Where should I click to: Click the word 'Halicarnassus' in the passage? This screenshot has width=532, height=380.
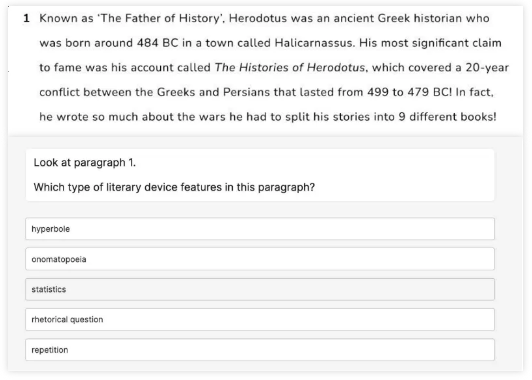[x=314, y=43]
